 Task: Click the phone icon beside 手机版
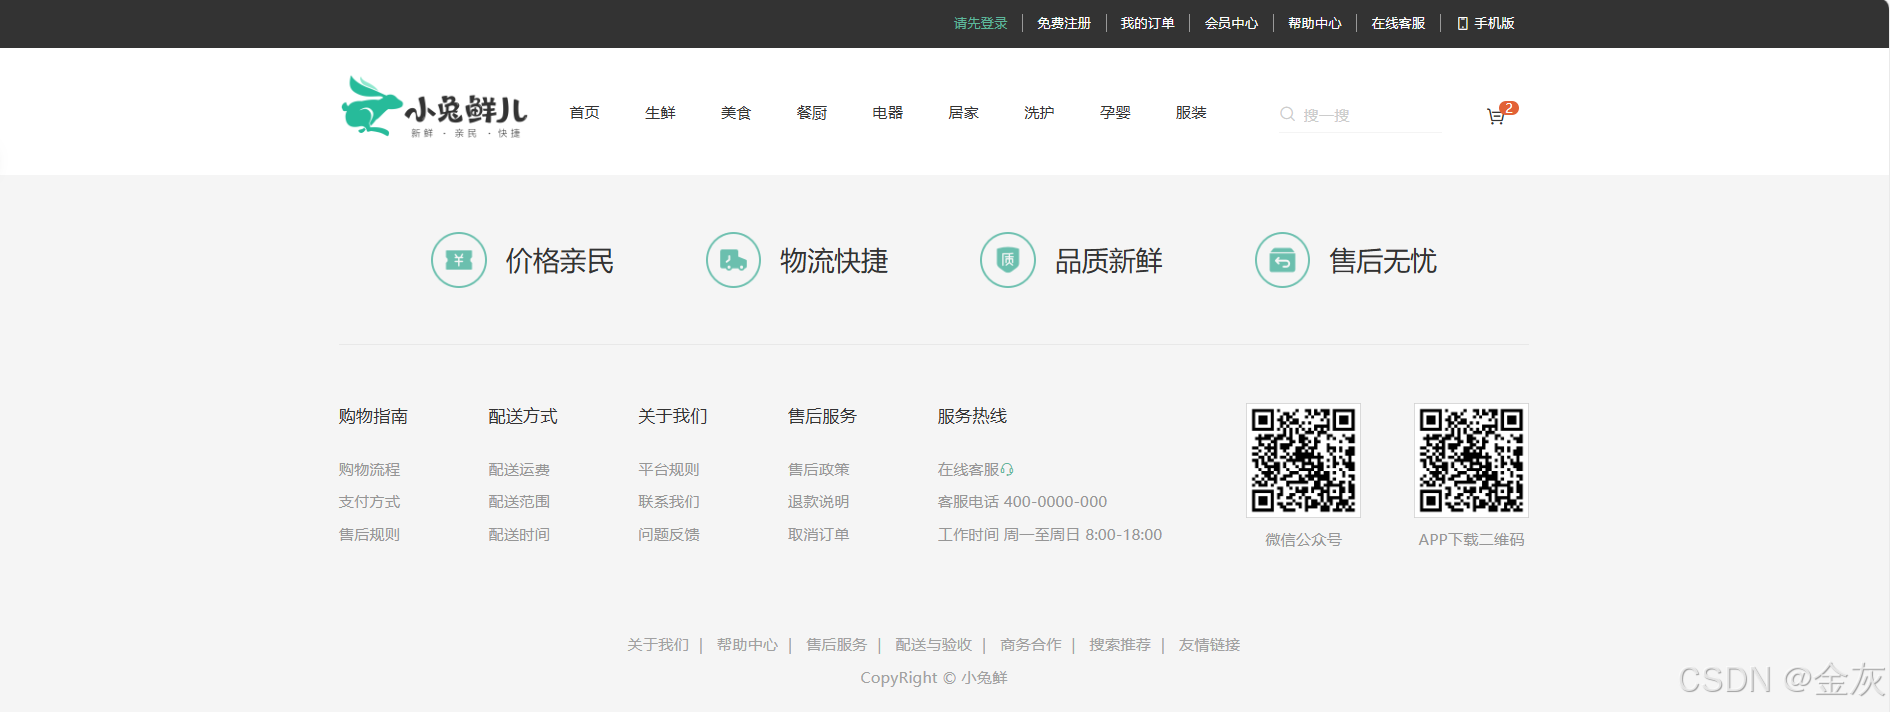[1463, 23]
